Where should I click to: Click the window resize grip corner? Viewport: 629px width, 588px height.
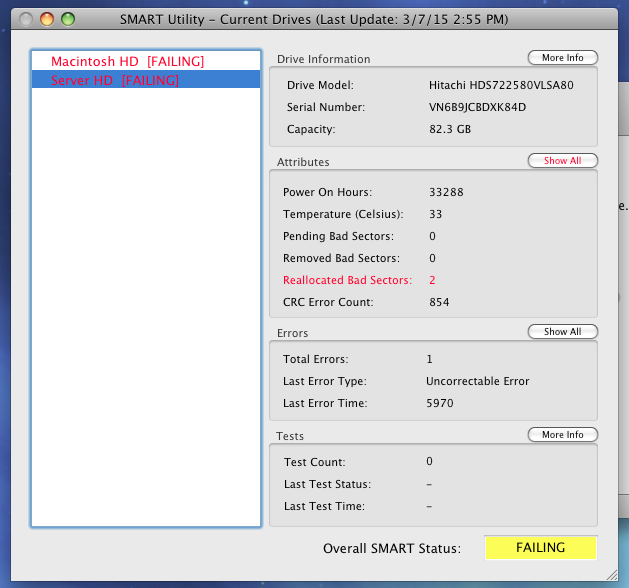[612, 575]
